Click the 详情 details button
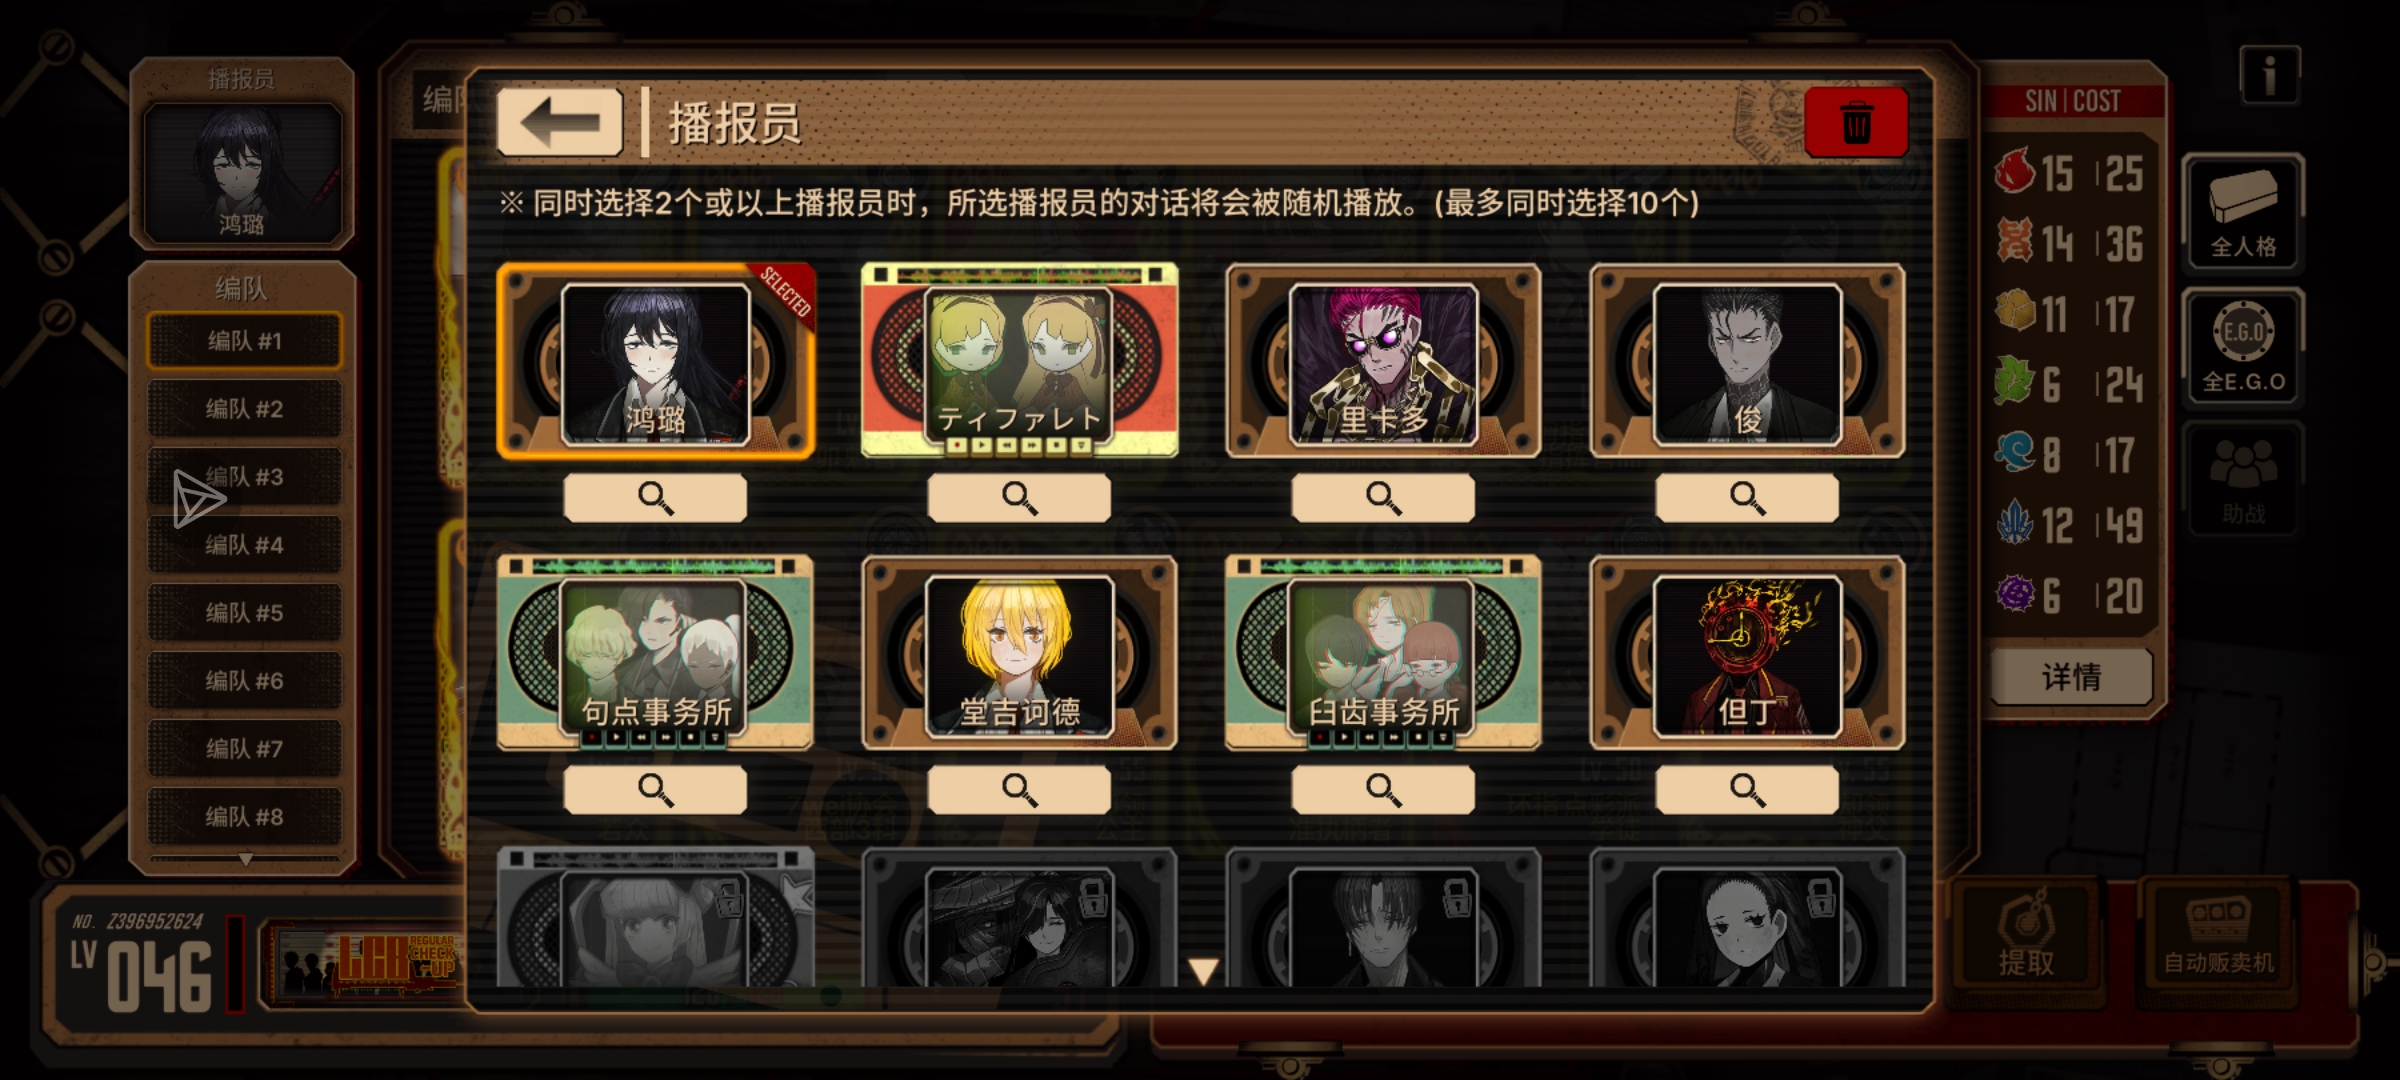Screen dimensions: 2400x1080 tap(2071, 677)
